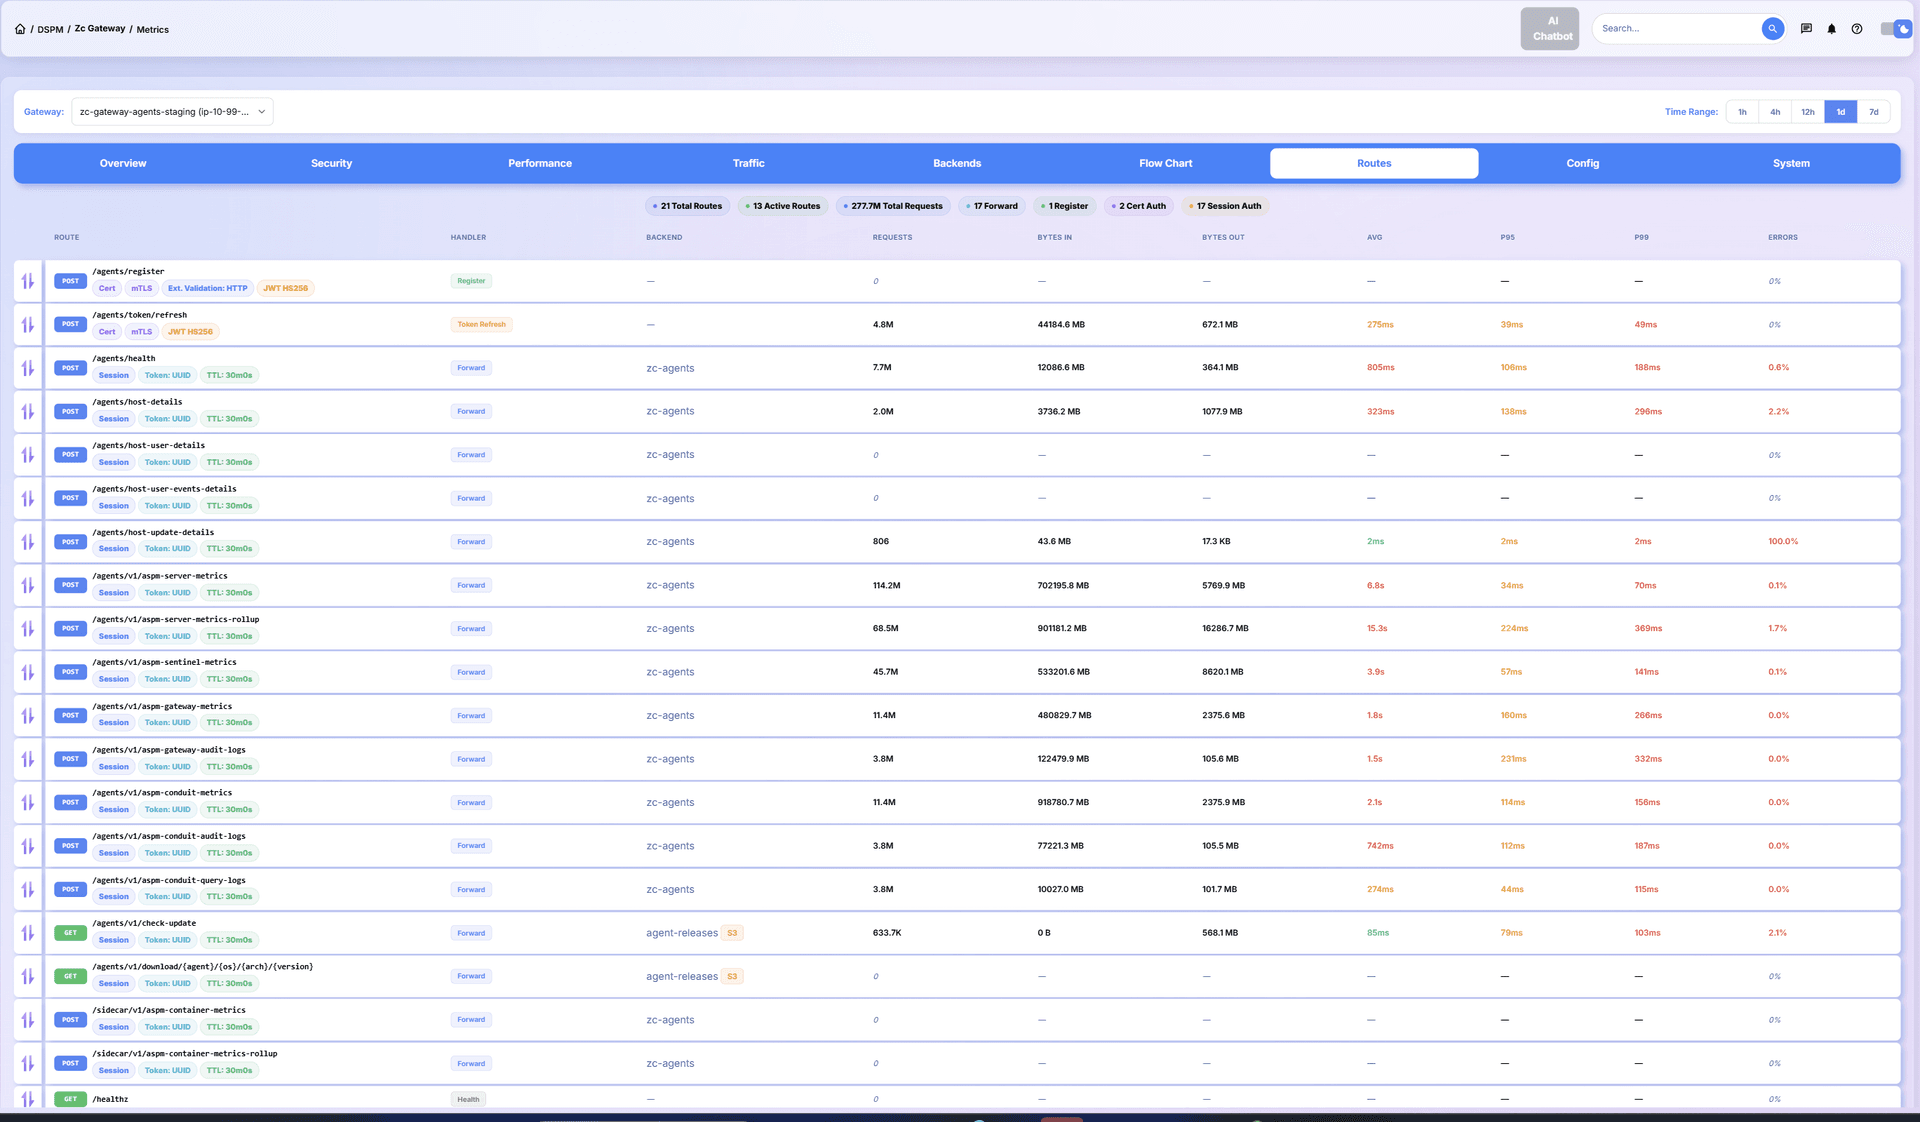Click zc-agents backend in /agents/health row

click(670, 368)
